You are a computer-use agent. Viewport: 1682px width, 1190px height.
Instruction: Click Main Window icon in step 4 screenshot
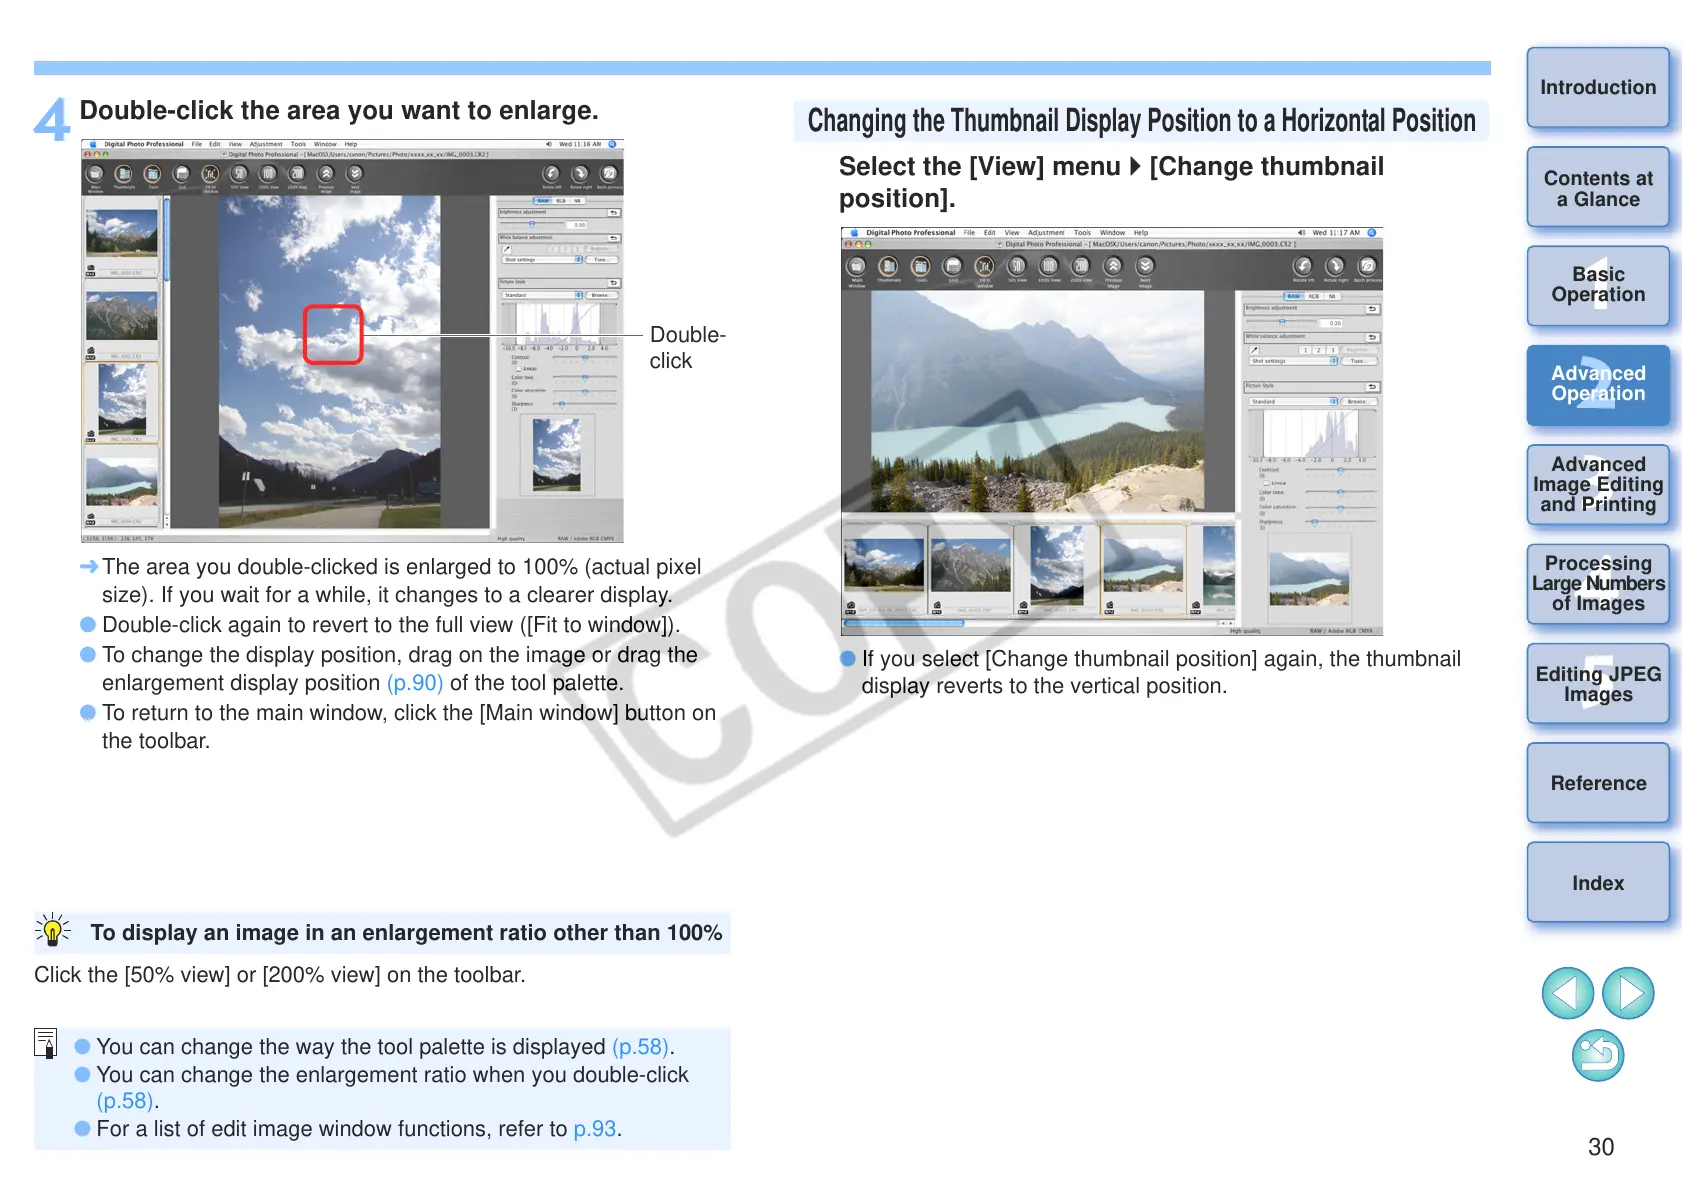click(x=96, y=175)
